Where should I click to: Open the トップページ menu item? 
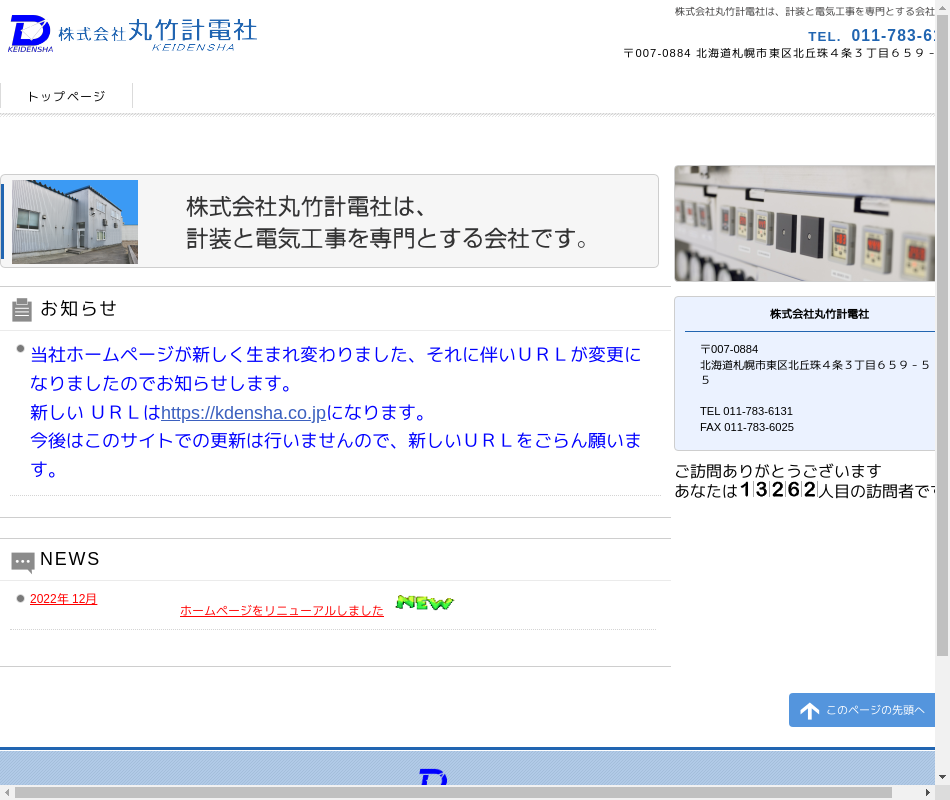tap(67, 96)
